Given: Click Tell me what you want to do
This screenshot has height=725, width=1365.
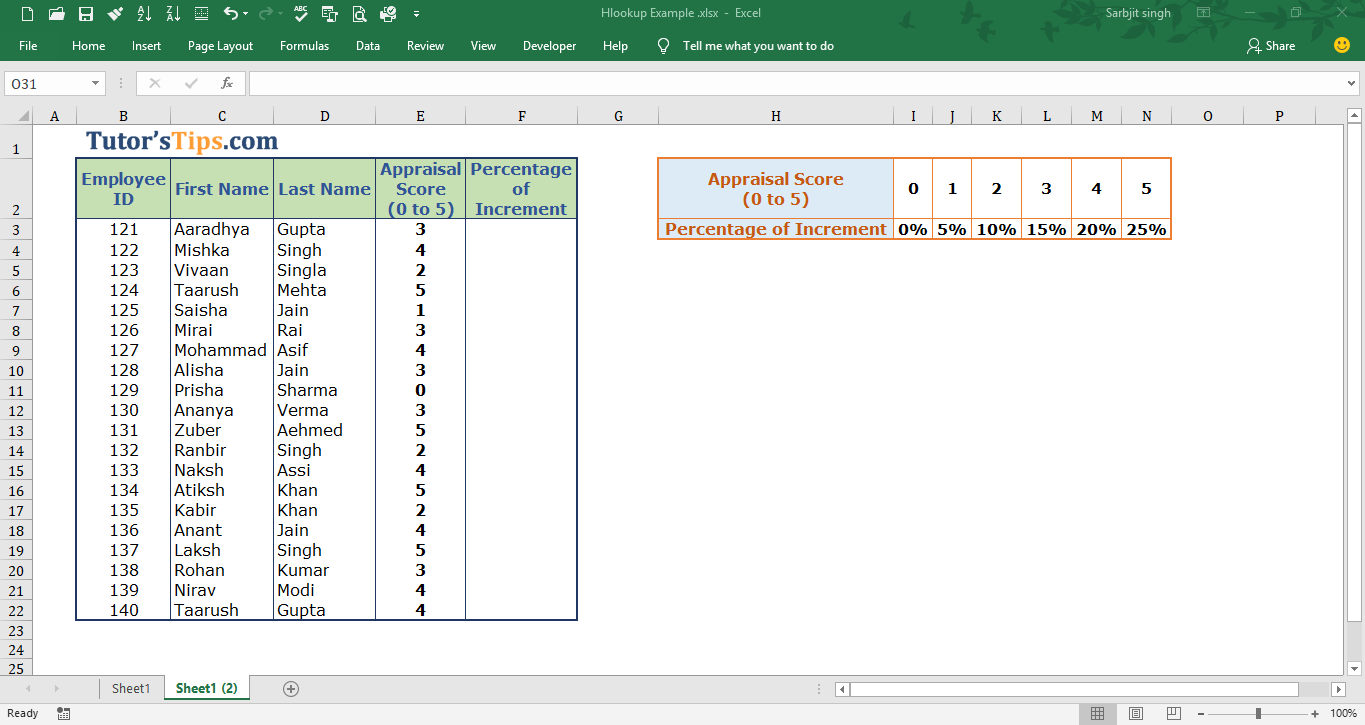Looking at the screenshot, I should (x=758, y=46).
